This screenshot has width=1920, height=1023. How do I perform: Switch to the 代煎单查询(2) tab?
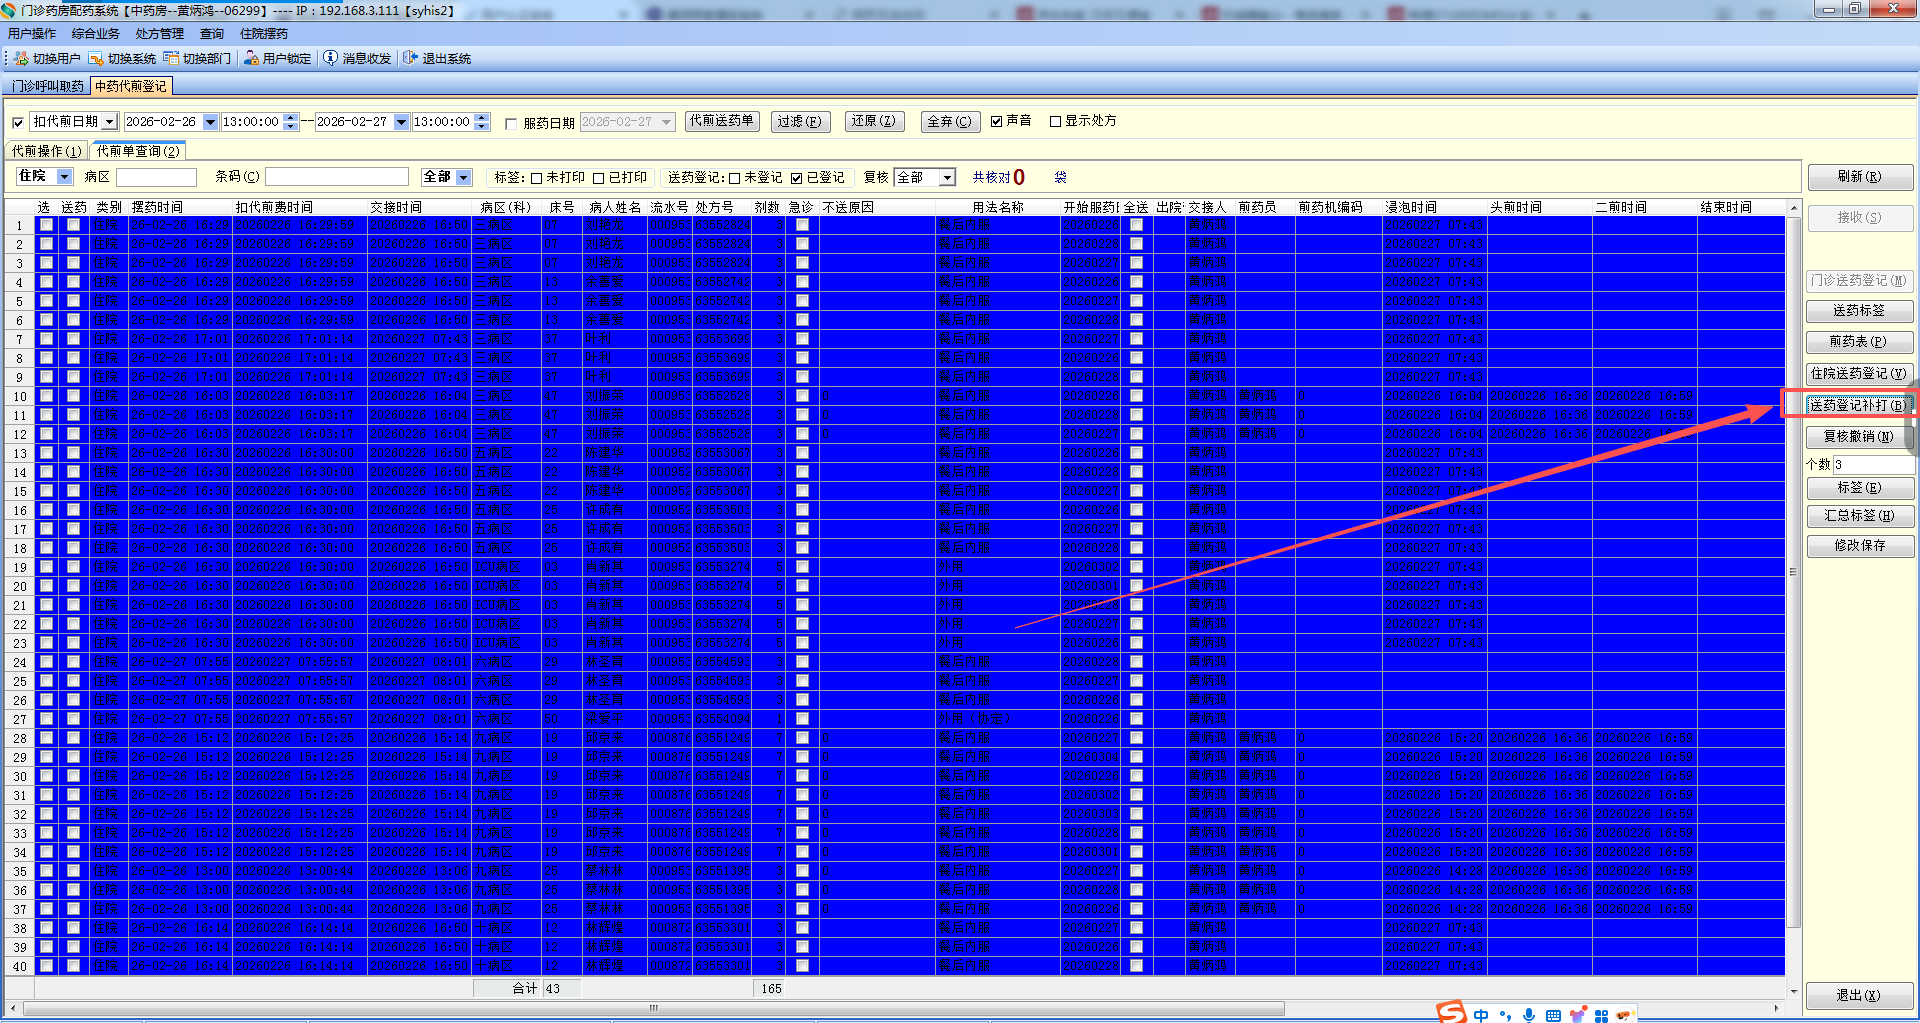[138, 152]
